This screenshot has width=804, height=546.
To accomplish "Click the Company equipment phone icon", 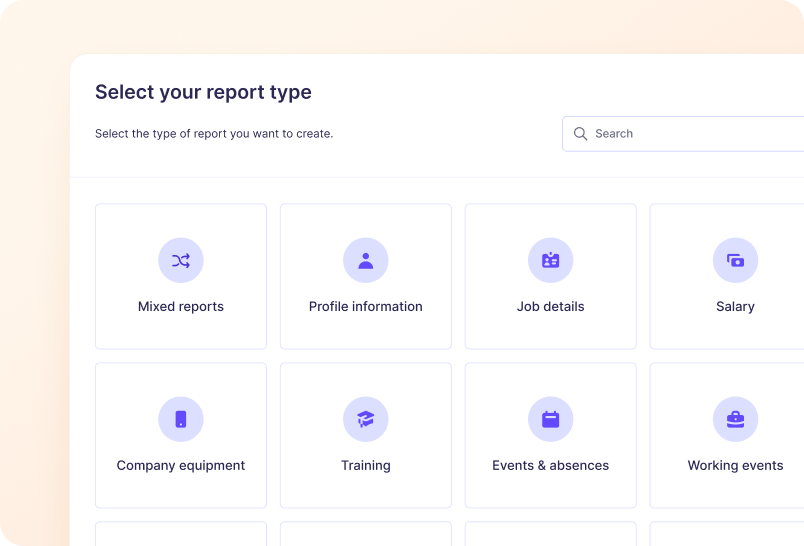I will (x=180, y=419).
